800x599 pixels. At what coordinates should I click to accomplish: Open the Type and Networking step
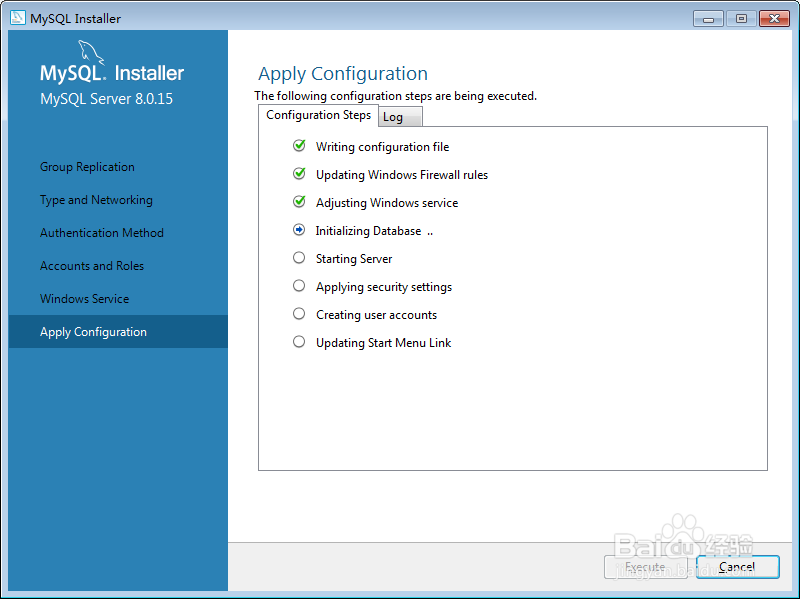[96, 200]
